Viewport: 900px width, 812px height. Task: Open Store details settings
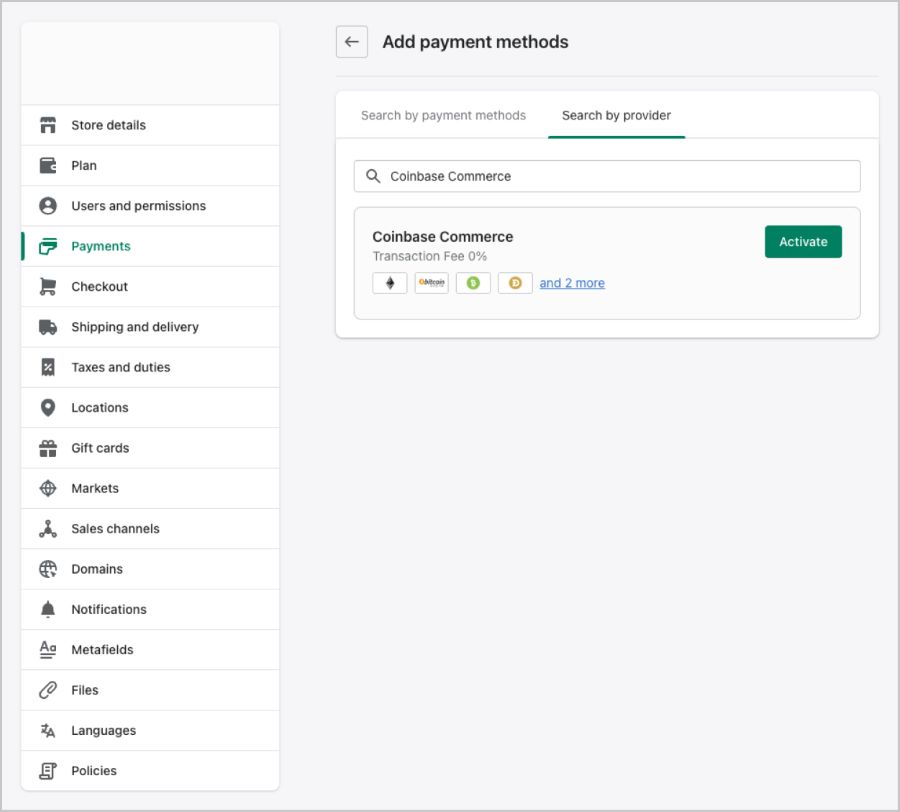[x=150, y=125]
